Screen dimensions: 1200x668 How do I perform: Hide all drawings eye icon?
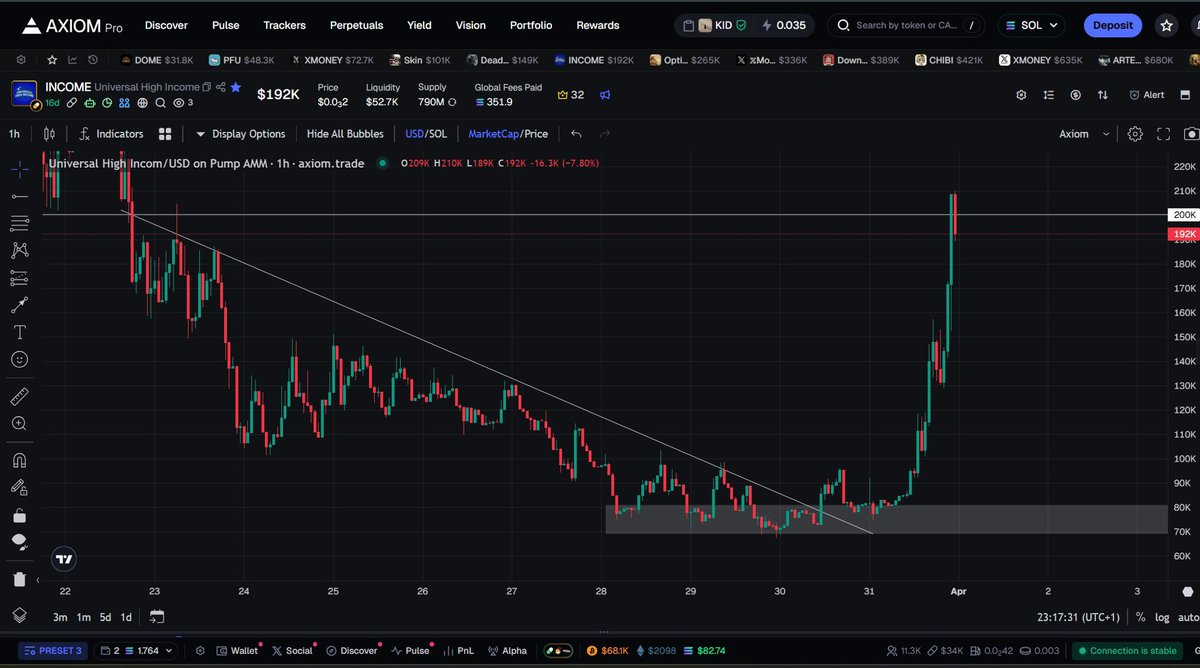[x=19, y=542]
